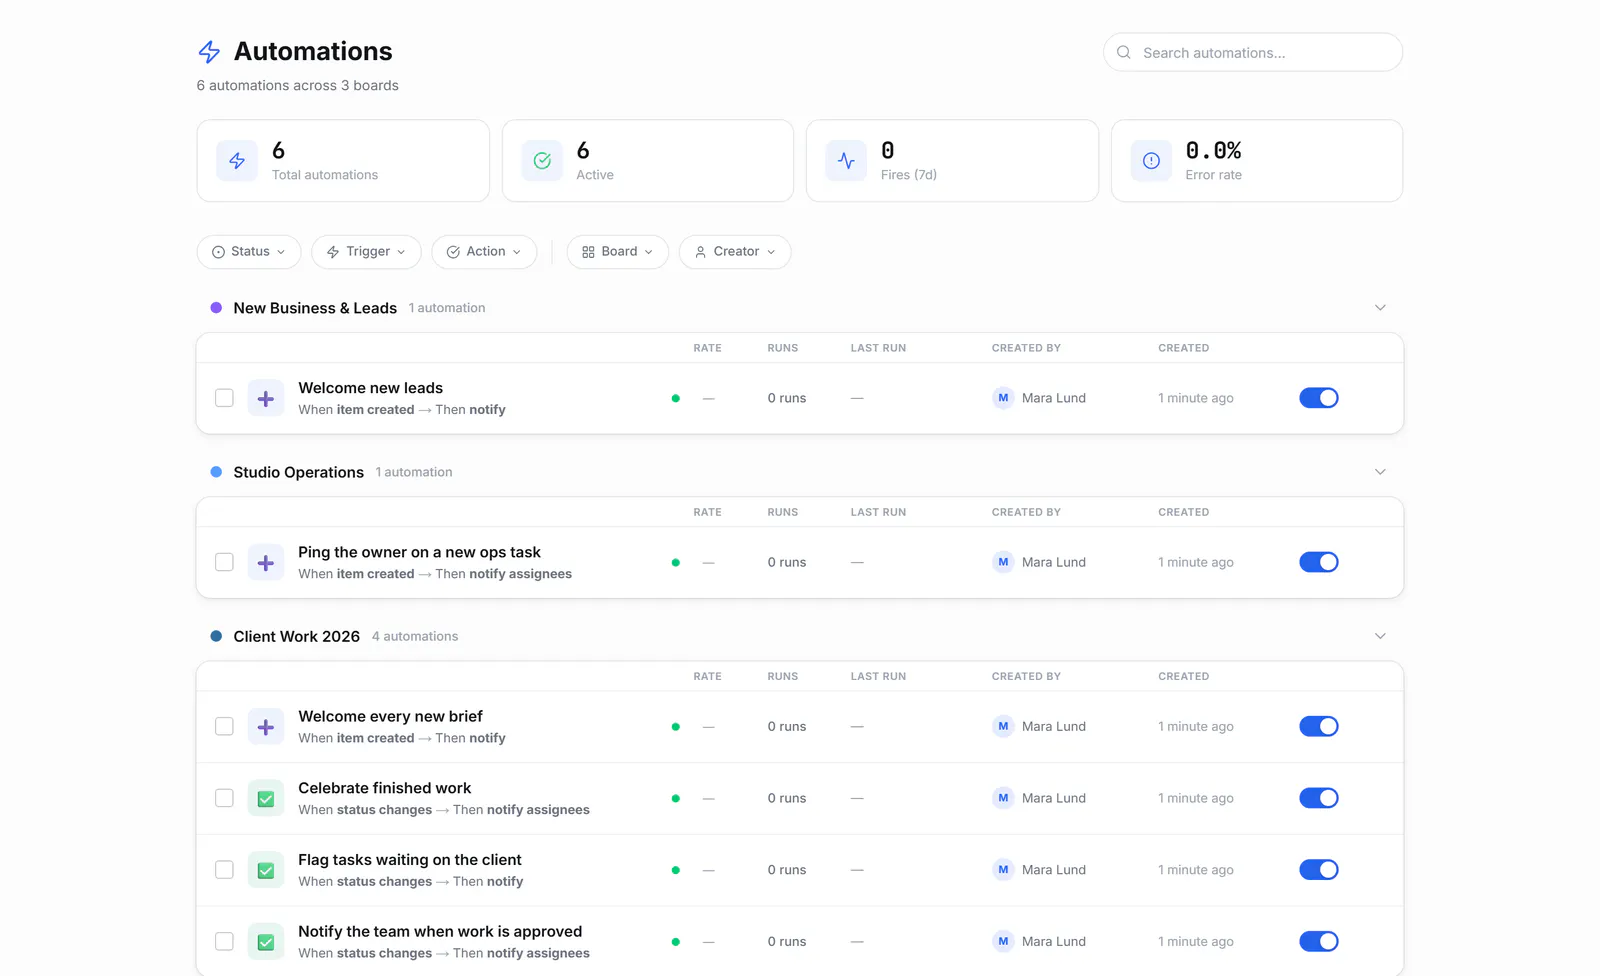
Task: Turn off Notify the team when work is approved
Action: pyautogui.click(x=1319, y=941)
